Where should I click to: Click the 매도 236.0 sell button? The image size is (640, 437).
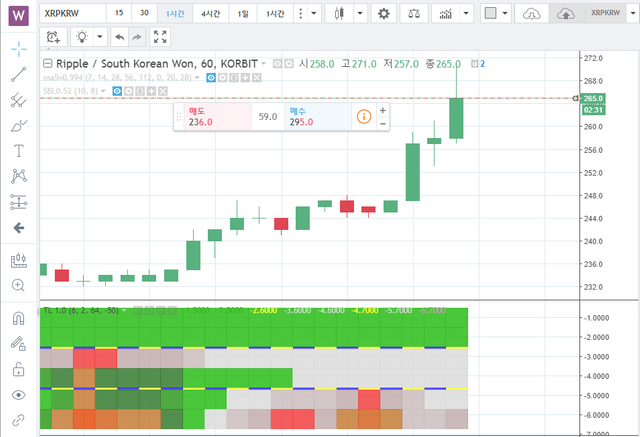tap(218, 117)
